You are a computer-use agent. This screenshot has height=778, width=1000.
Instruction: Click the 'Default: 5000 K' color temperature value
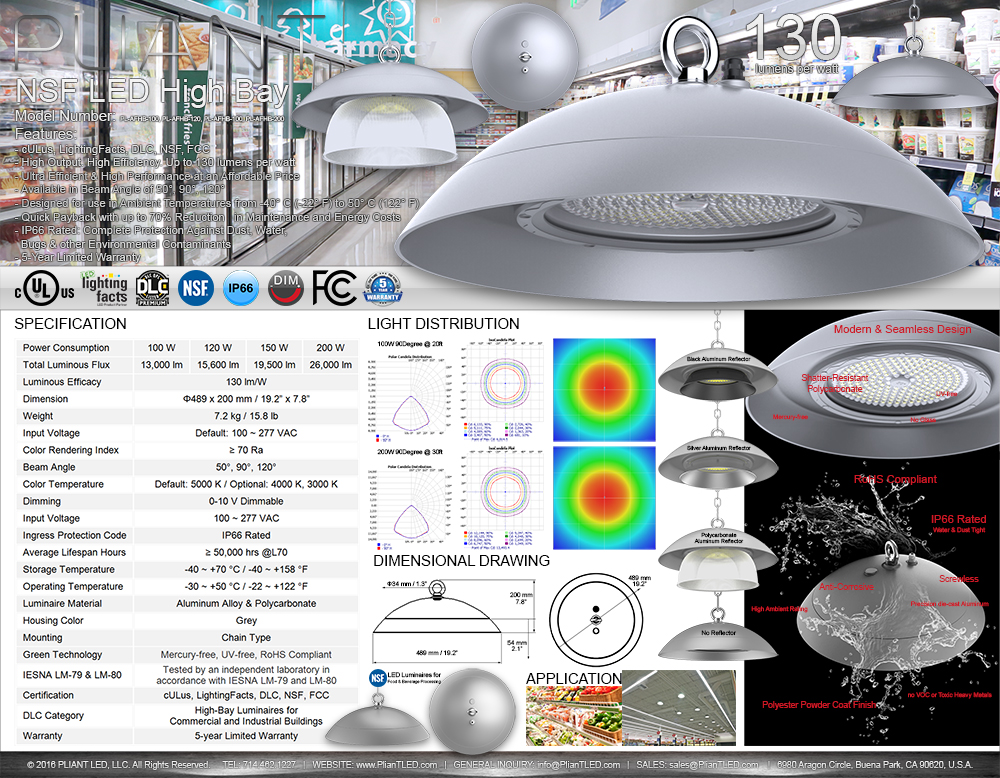tap(246, 484)
